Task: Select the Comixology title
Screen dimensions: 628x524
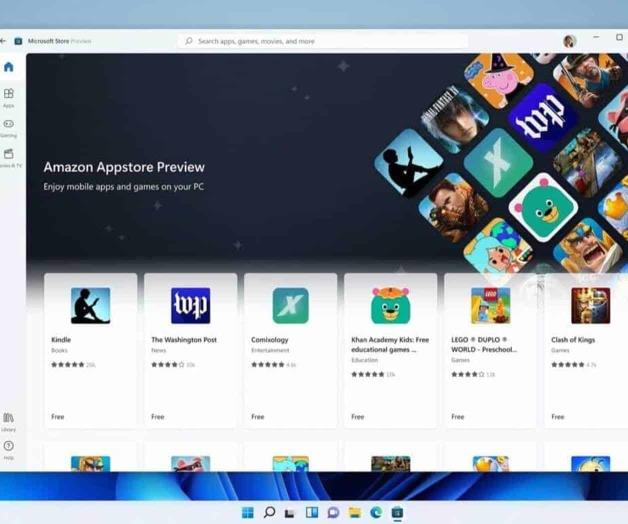Action: (270, 340)
